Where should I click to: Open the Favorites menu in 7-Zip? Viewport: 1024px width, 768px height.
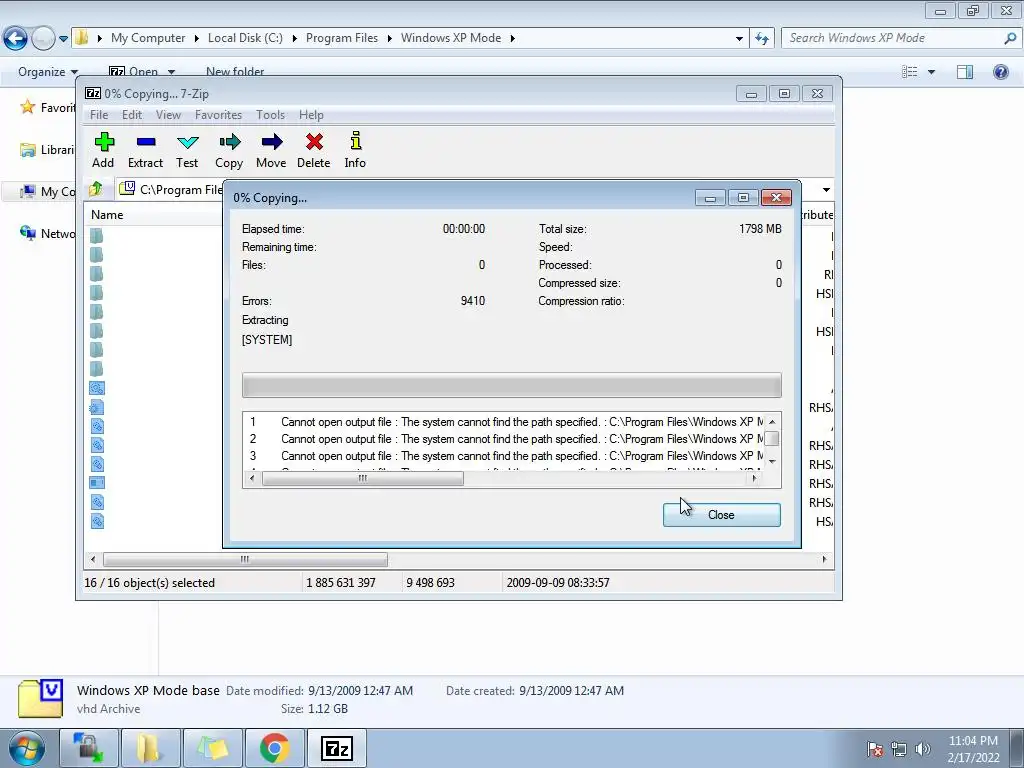point(218,115)
